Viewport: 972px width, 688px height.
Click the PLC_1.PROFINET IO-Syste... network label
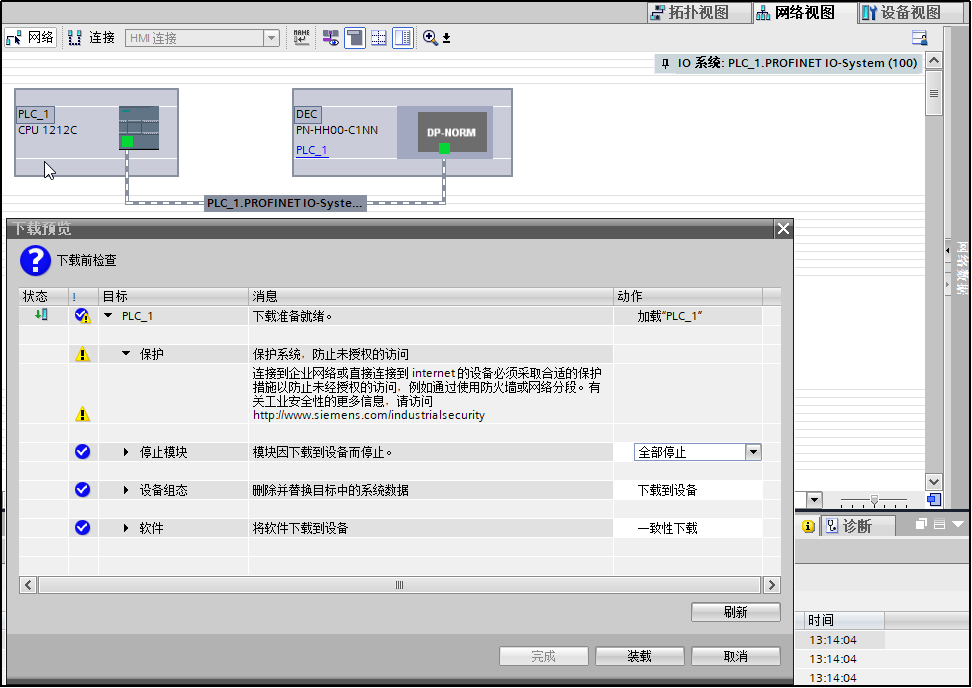285,203
